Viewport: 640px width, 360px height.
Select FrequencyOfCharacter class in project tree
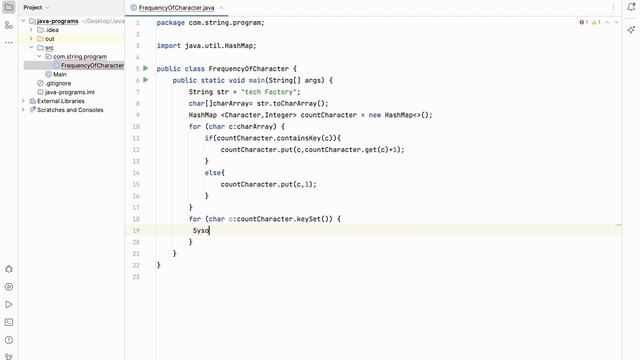(x=92, y=65)
